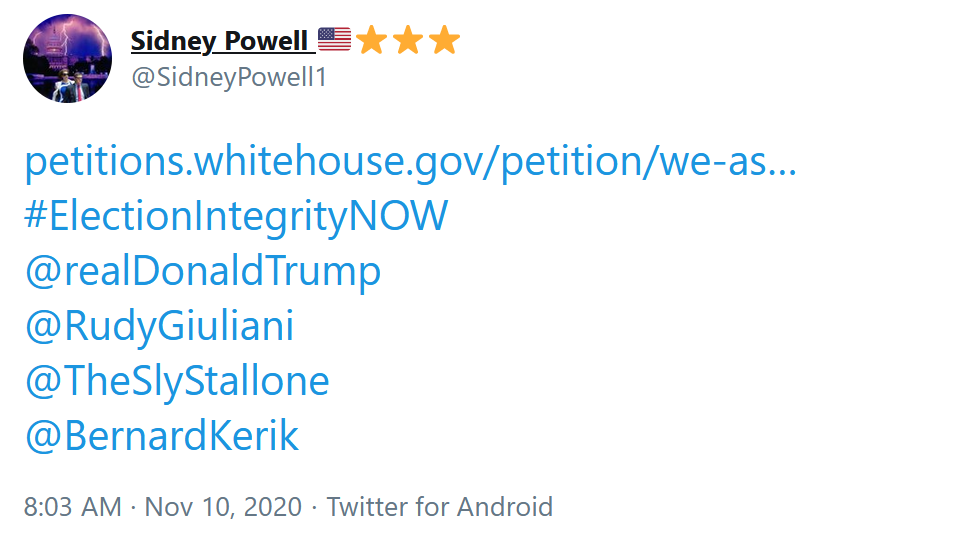Click the 8:03 AM tweet timestamp
Screen dimensions: 971x544
[x=72, y=507]
